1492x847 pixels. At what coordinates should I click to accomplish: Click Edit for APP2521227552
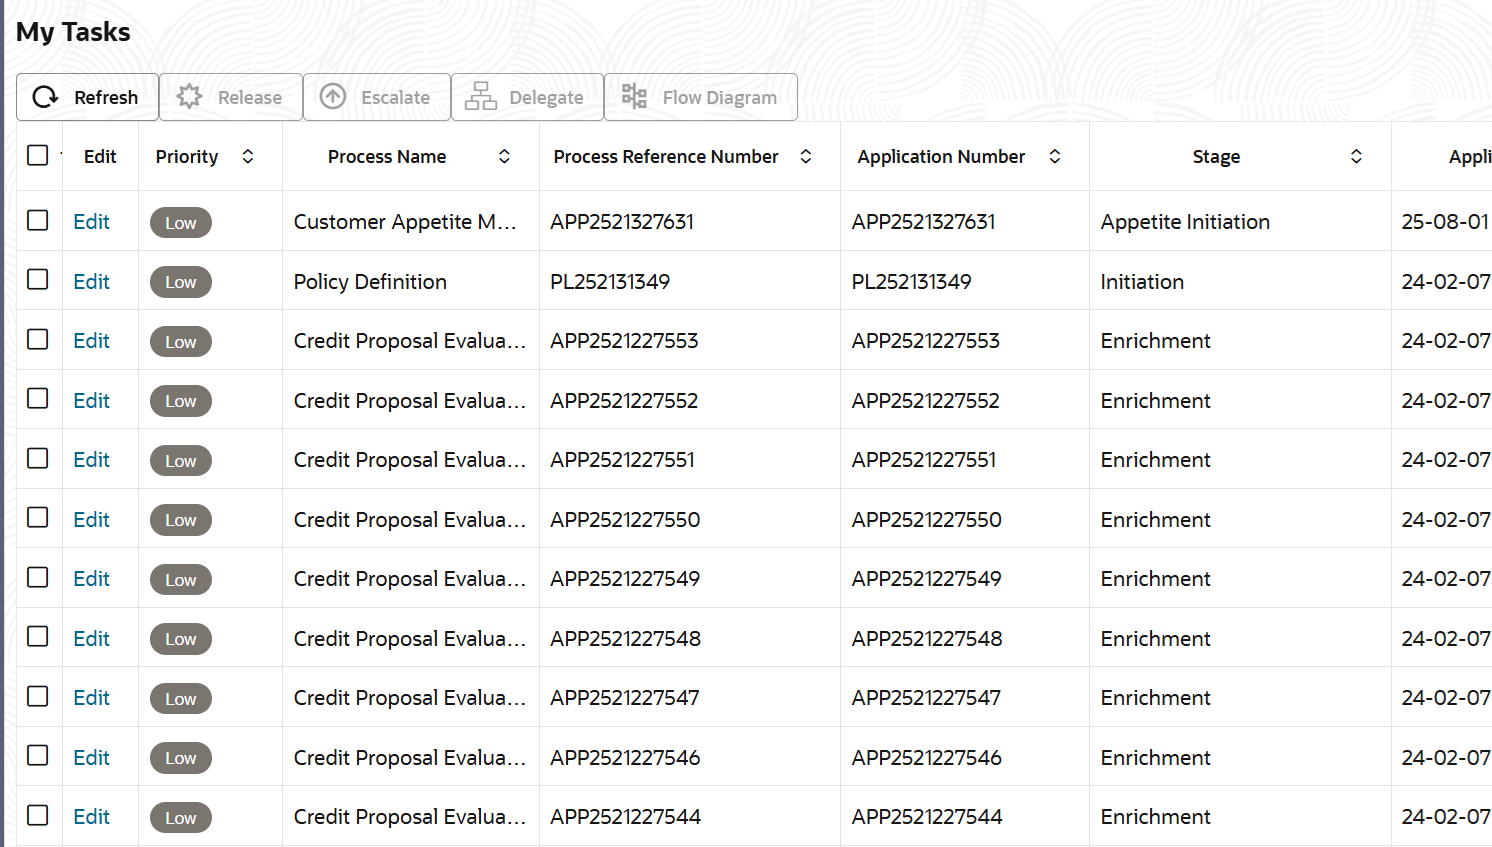[91, 401]
